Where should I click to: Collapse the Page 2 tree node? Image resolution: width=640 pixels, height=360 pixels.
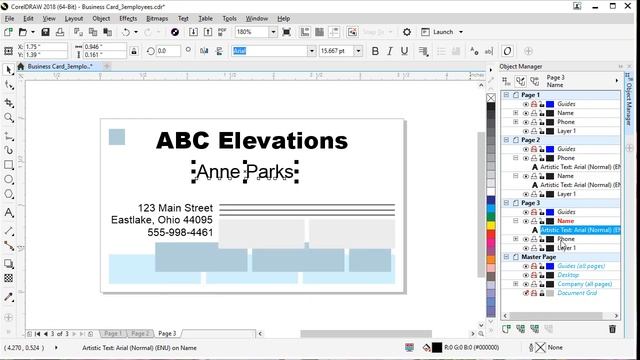[x=506, y=140]
